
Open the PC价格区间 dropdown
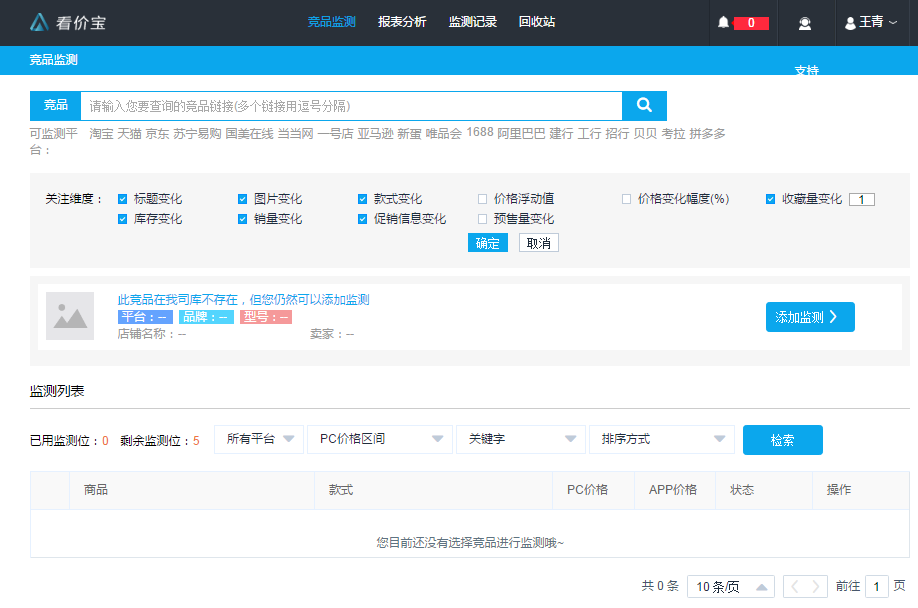pos(379,439)
